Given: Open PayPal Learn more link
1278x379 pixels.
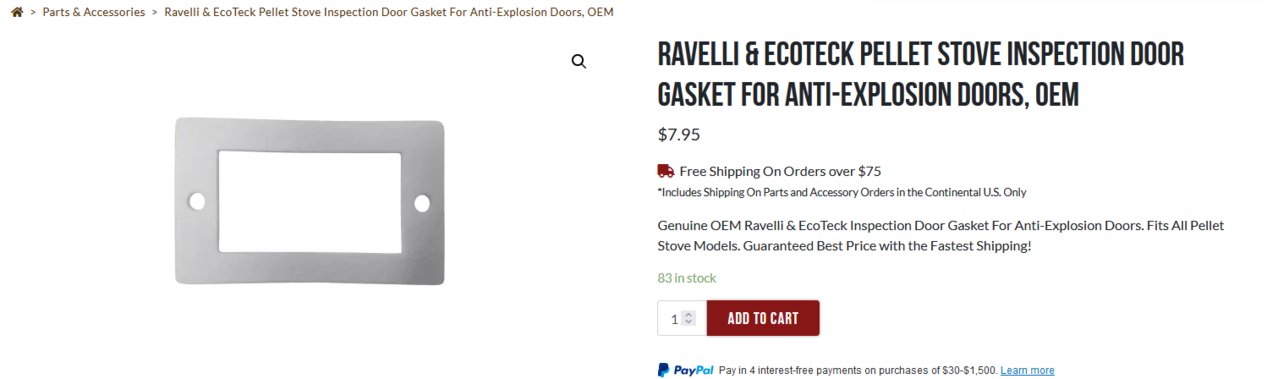Looking at the screenshot, I should click(1027, 371).
